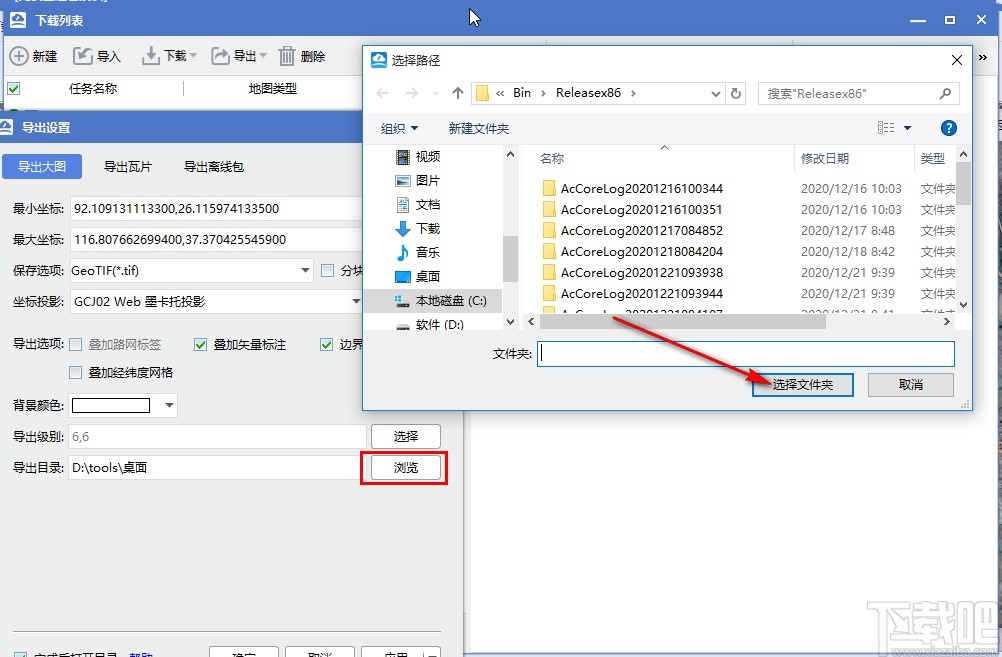This screenshot has width=1002, height=657.
Task: Enable 叠加路网标签 checkbox
Action: point(75,345)
